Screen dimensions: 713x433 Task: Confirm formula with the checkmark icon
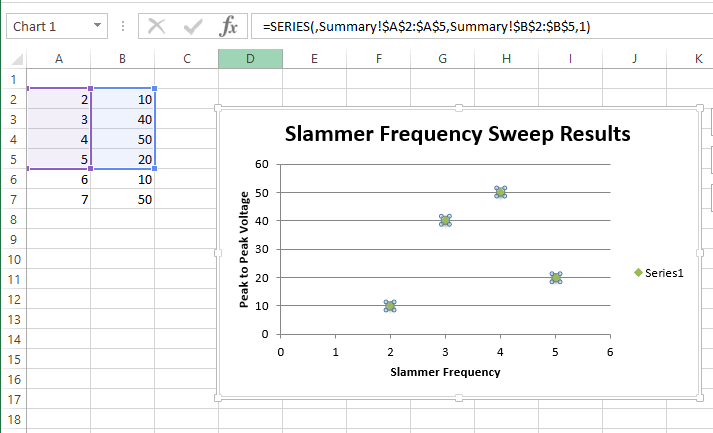193,27
